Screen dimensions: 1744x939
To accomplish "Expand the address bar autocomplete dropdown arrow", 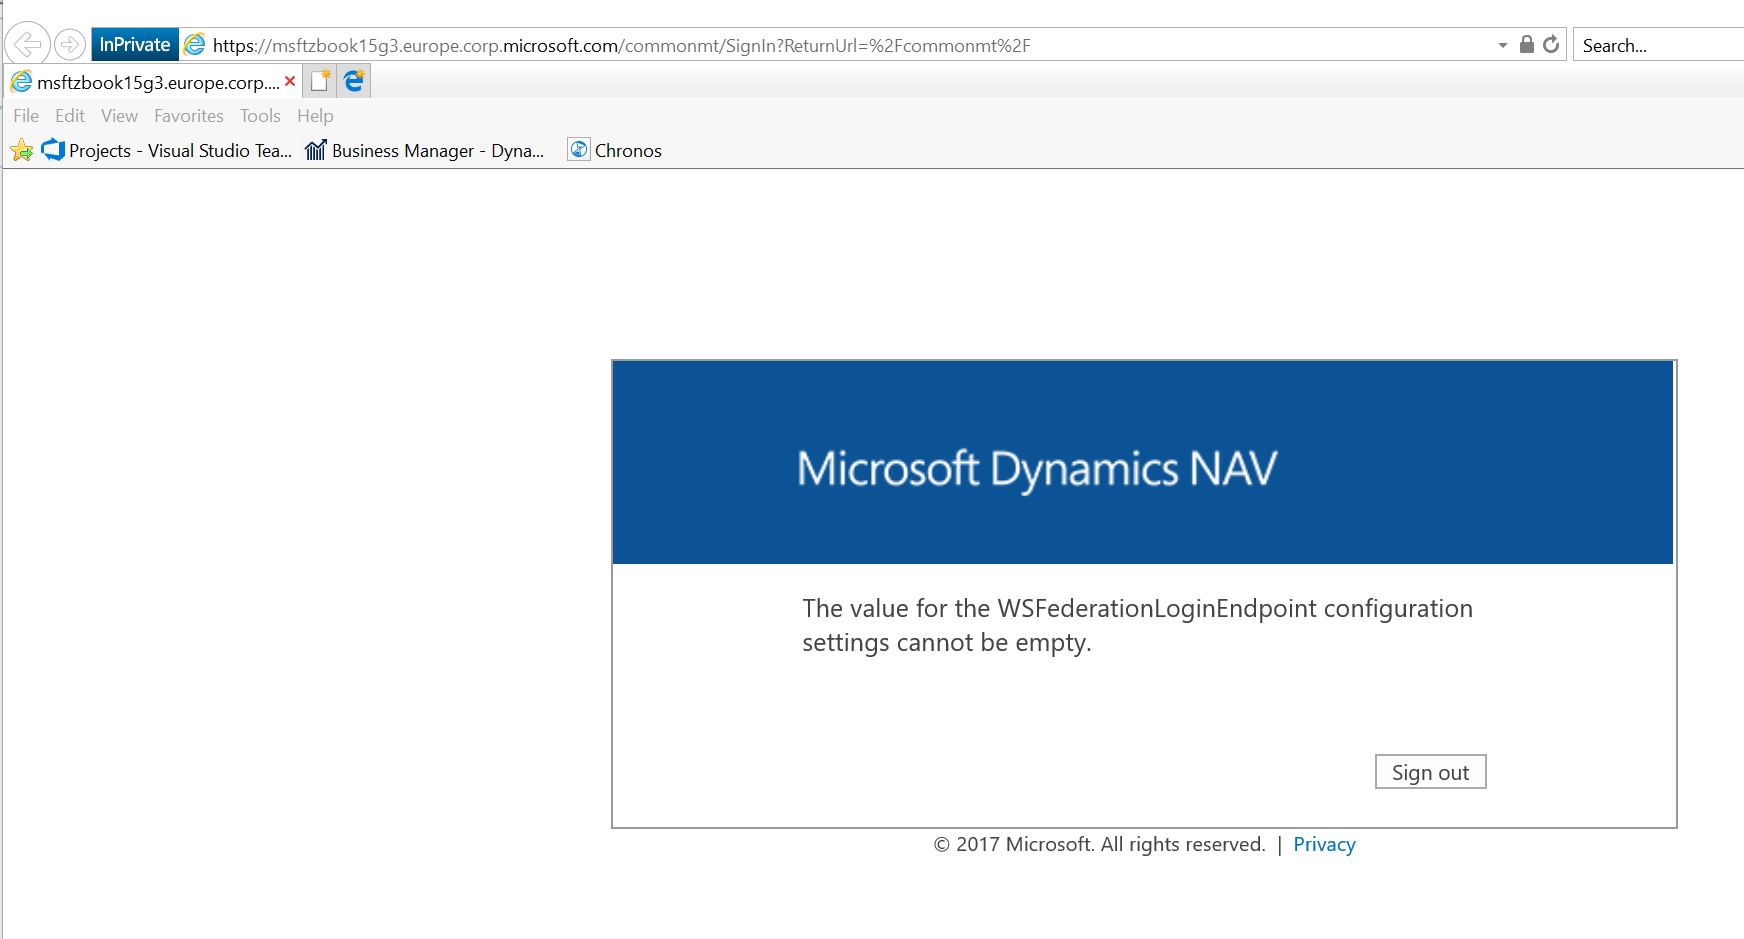I will [x=1502, y=46].
